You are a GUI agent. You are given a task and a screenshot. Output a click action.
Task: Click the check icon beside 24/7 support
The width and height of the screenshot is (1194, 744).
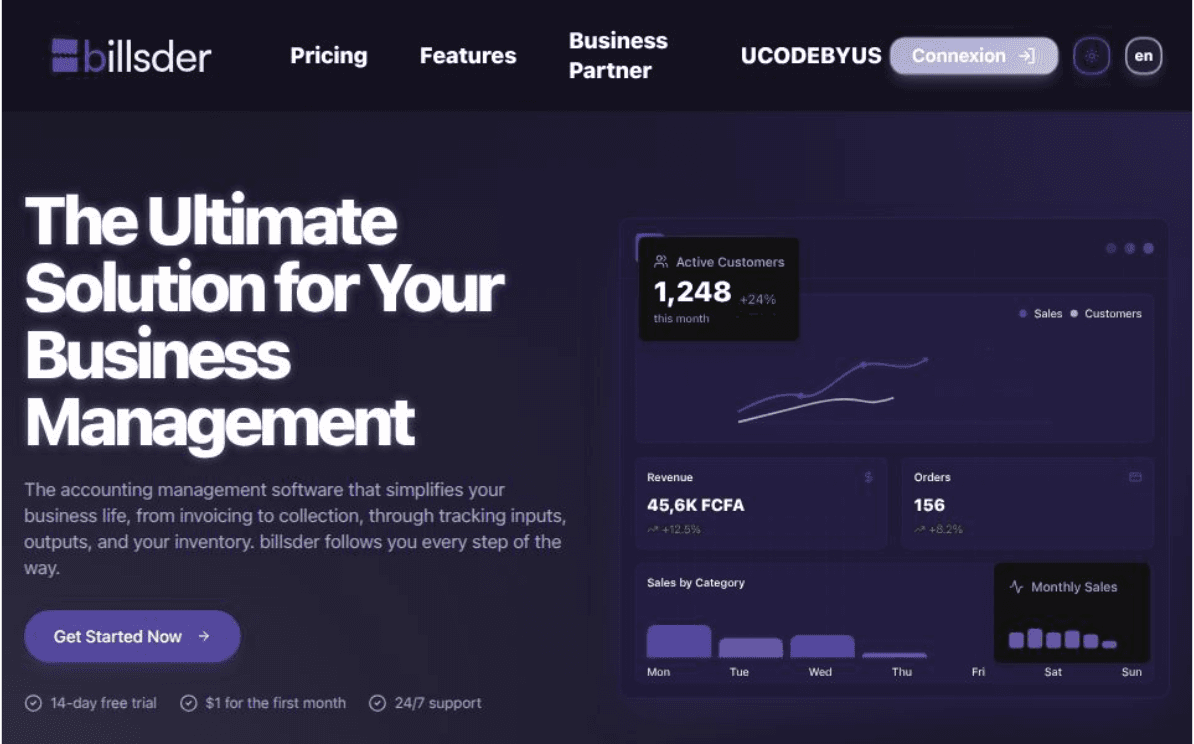[x=378, y=703]
